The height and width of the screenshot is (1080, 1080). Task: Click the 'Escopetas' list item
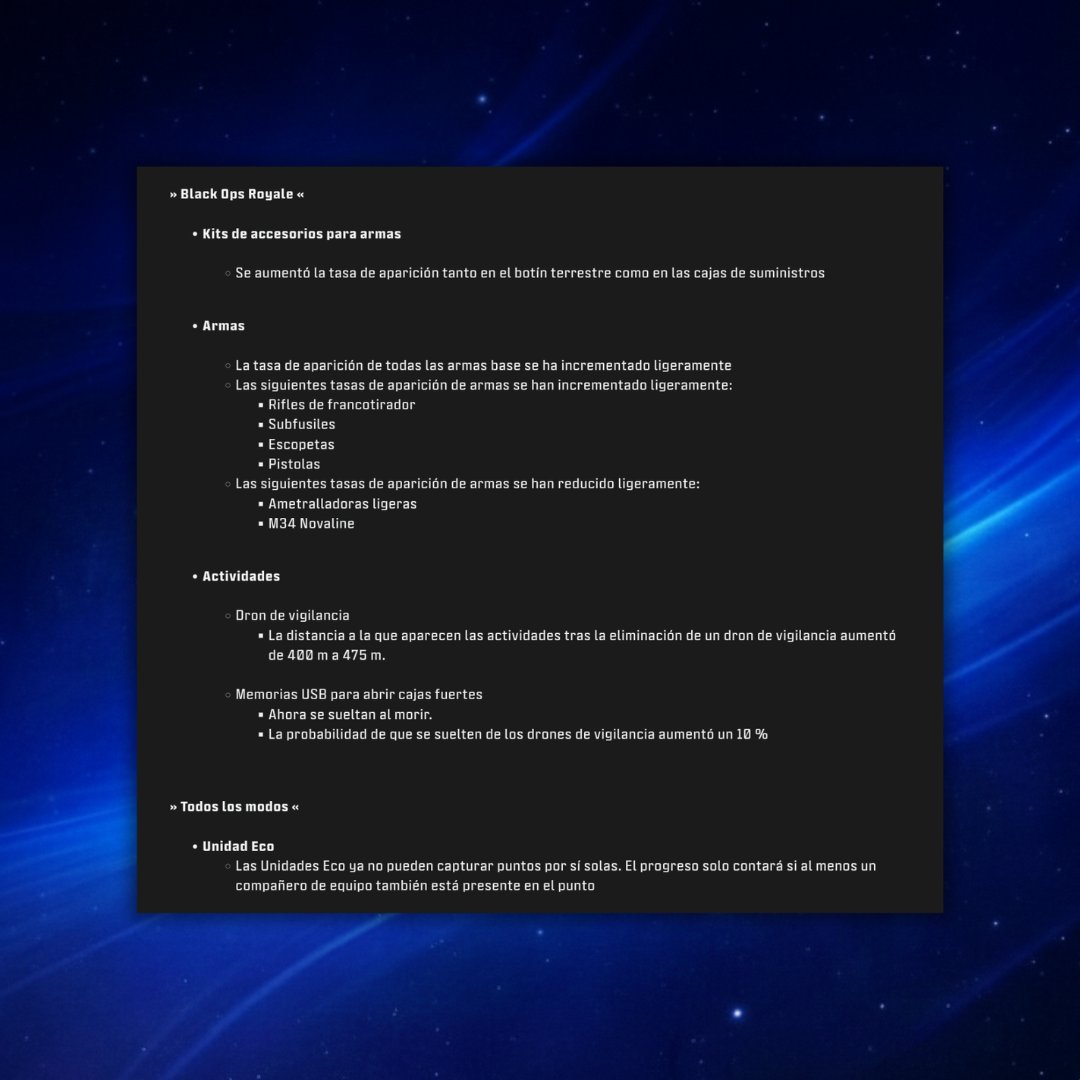click(x=301, y=444)
